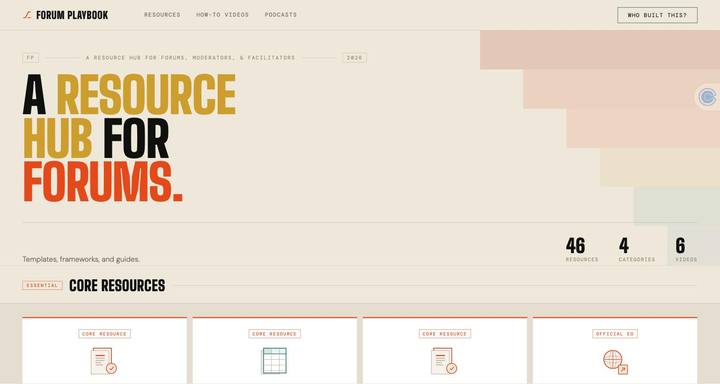720x384 pixels.
Task: Click the 2026 year badge
Action: coord(354,58)
